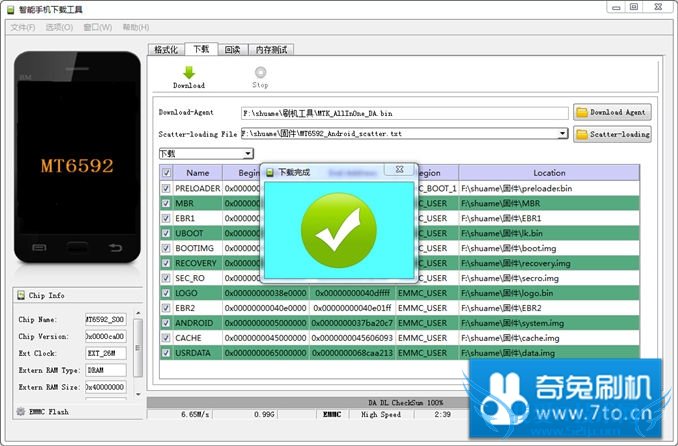This screenshot has height=446, width=678.
Task: Click the Ext Clock field
Action: [106, 353]
